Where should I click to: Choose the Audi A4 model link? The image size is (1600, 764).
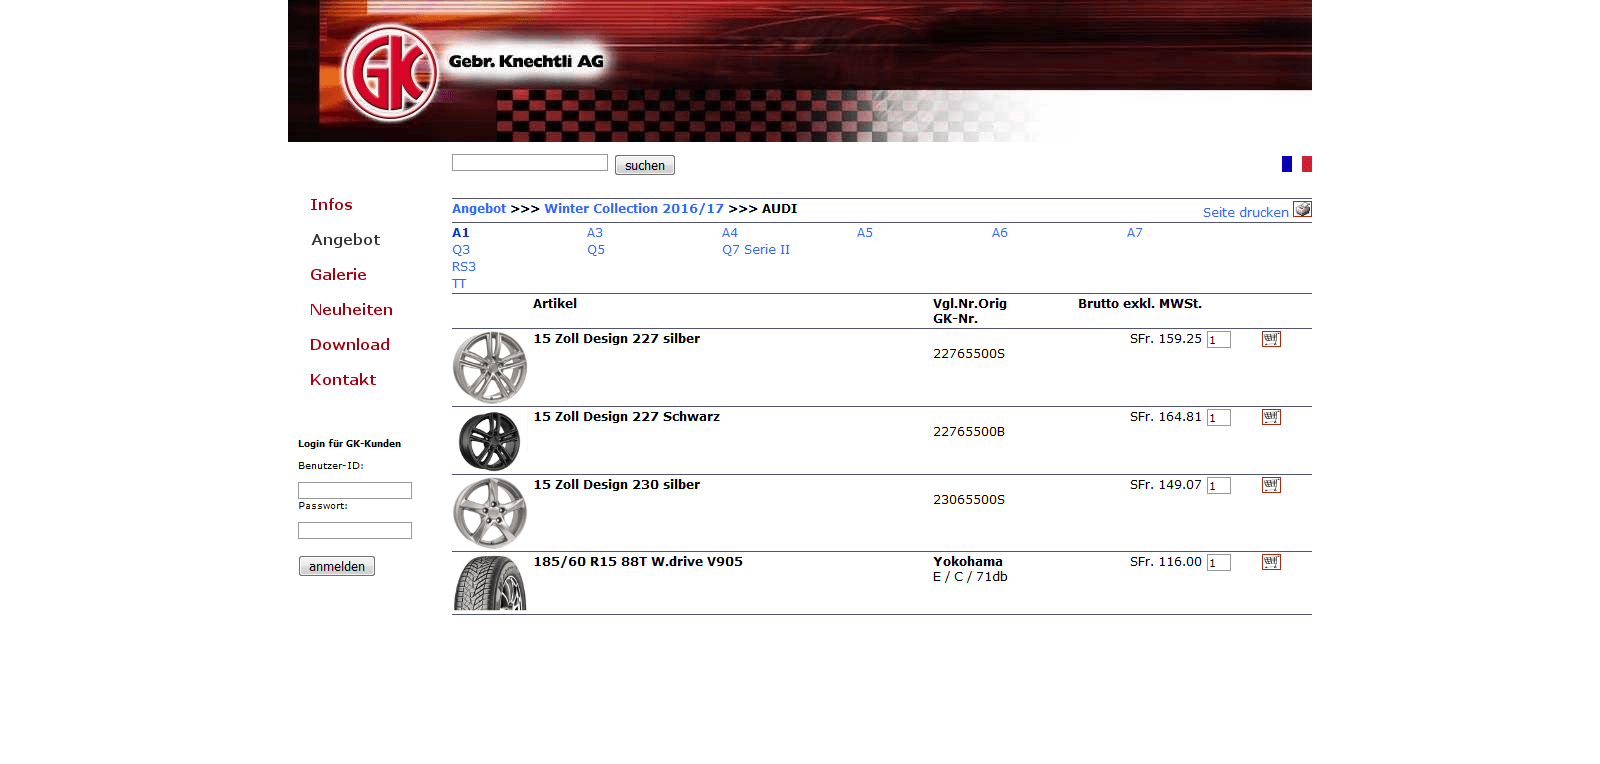pyautogui.click(x=729, y=233)
